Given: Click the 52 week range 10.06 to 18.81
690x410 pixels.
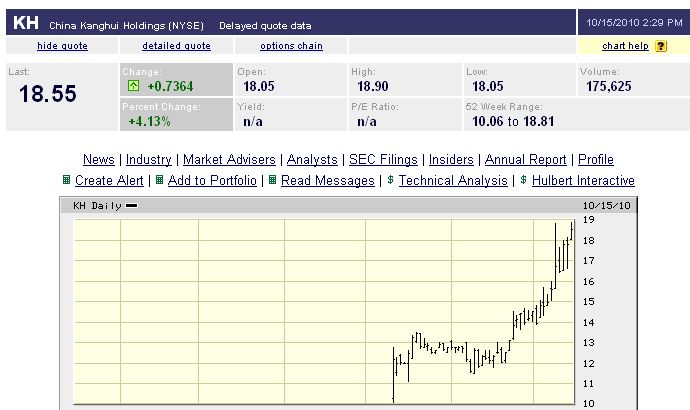Looking at the screenshot, I should tap(513, 121).
